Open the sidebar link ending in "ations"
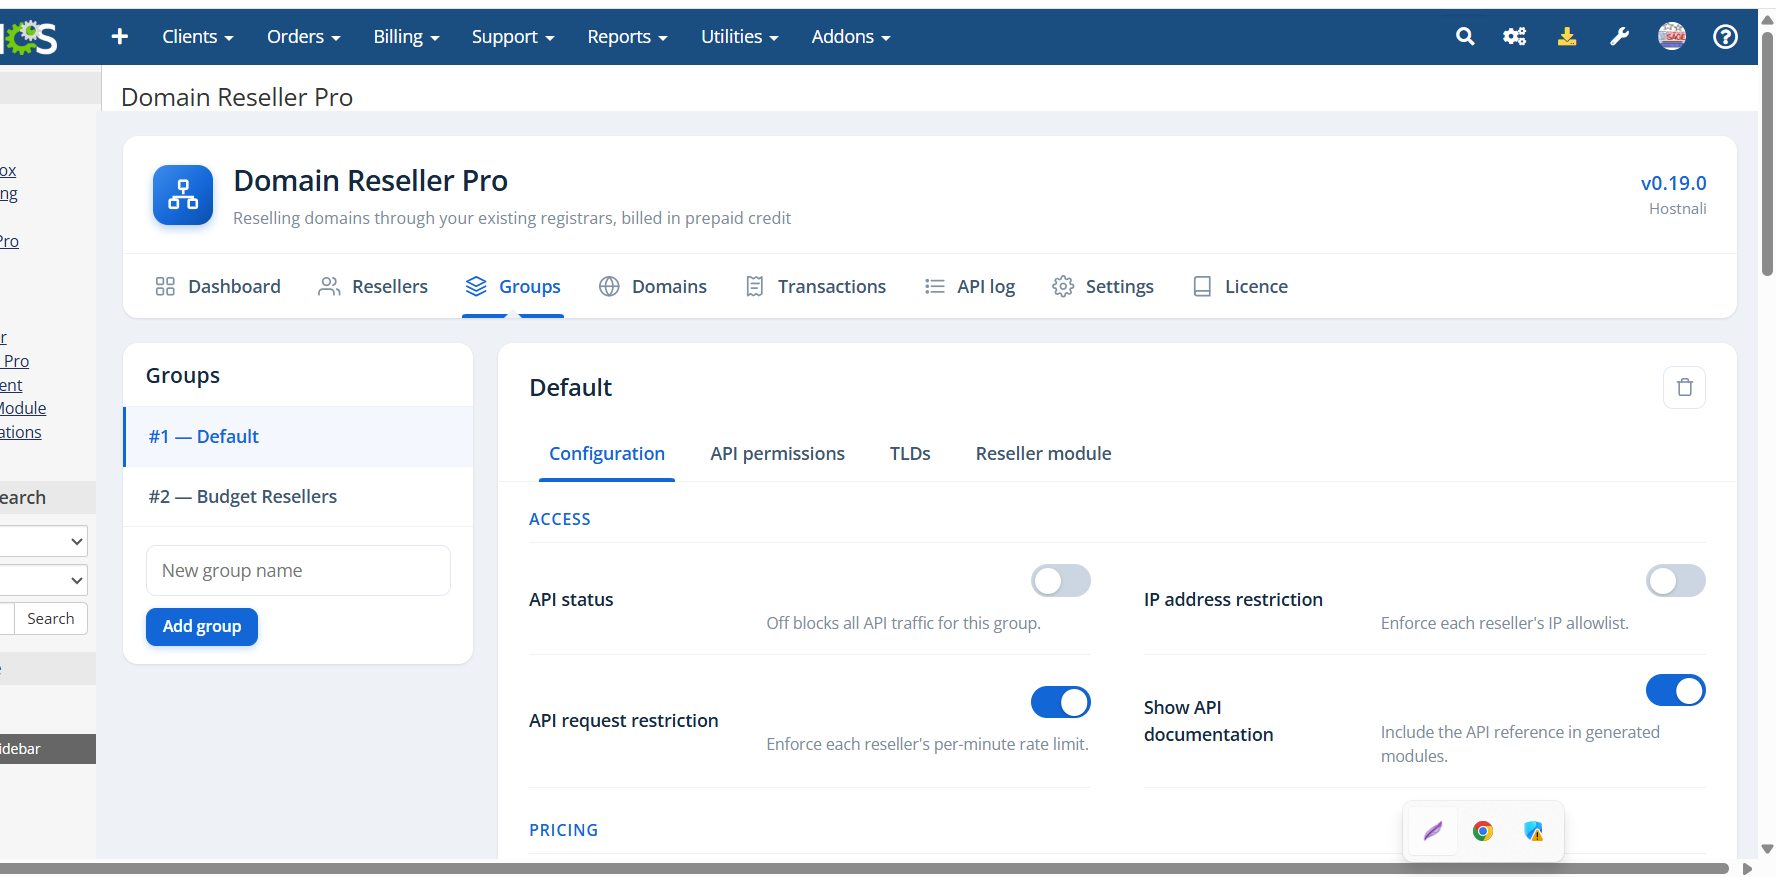Screen dimensions: 1776x877 [x=21, y=432]
